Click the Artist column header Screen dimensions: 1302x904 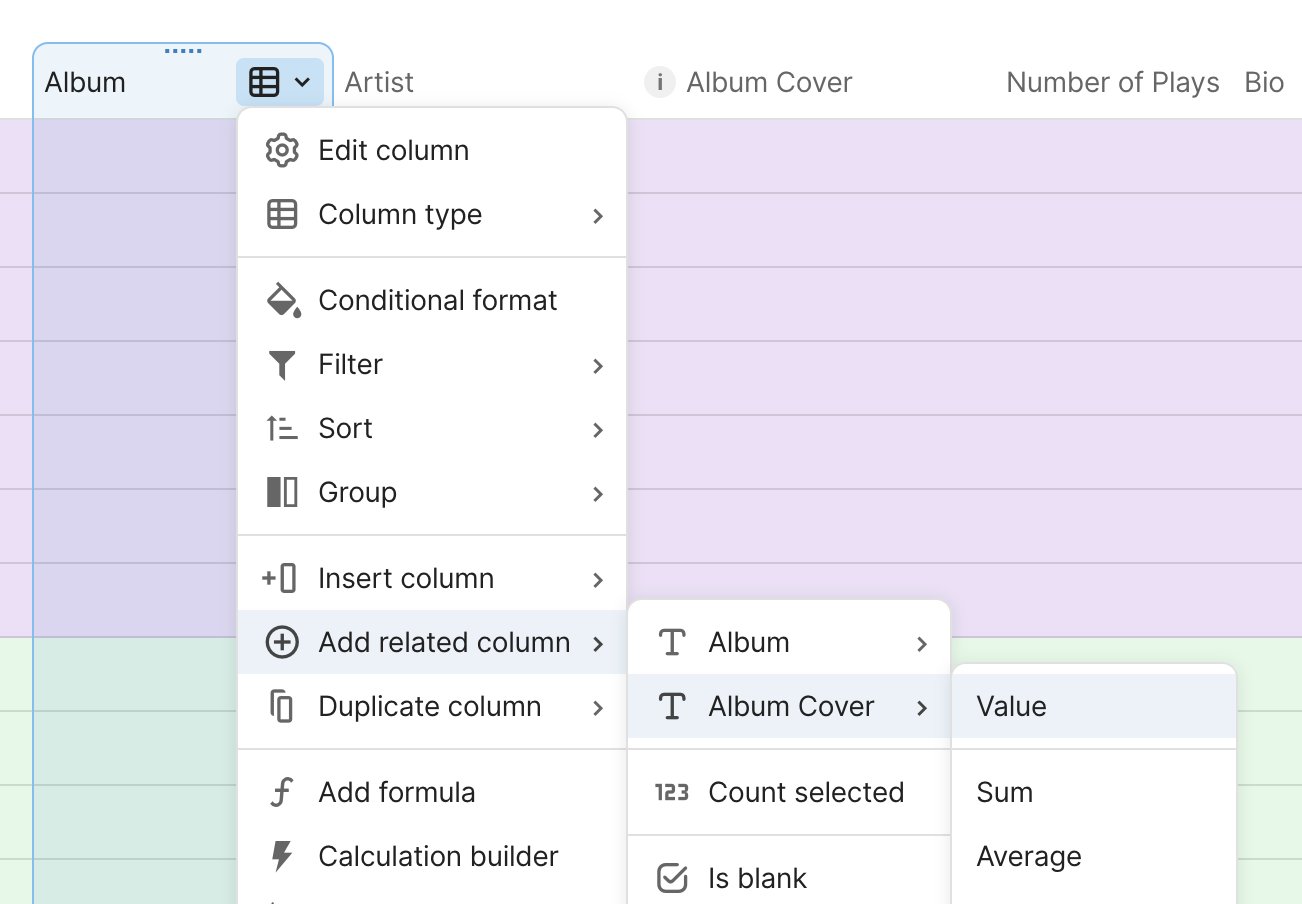pos(379,82)
